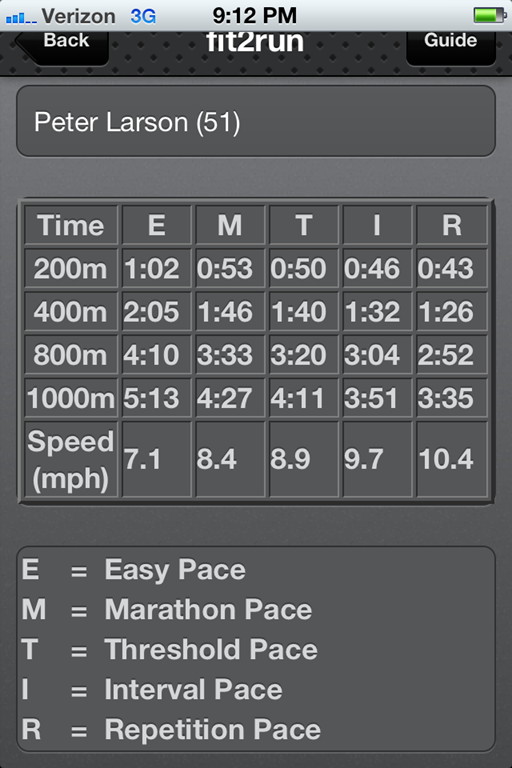
Task: Open the Guide button
Action: coord(451,47)
